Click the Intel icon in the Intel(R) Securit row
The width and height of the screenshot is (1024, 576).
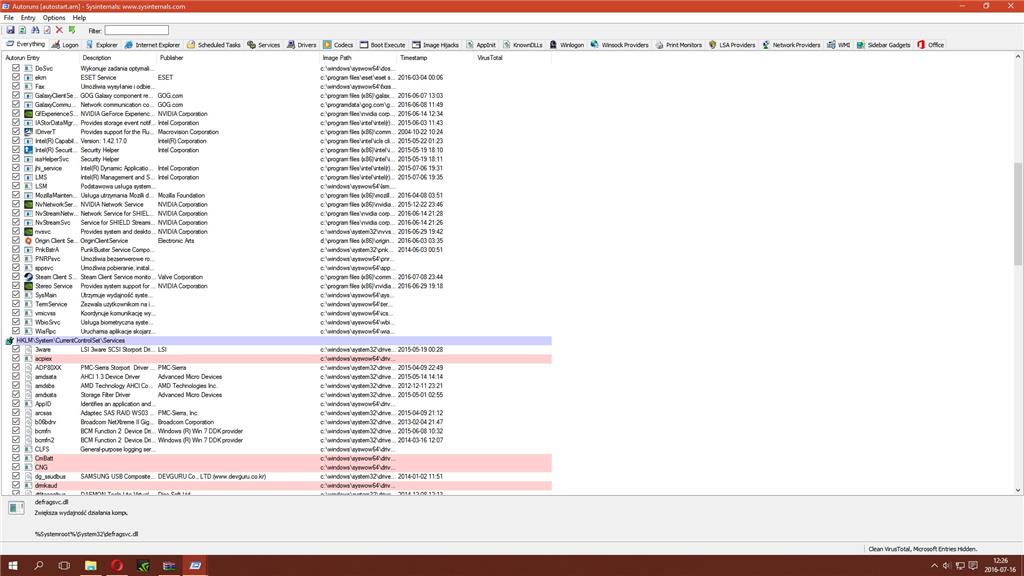coord(28,150)
